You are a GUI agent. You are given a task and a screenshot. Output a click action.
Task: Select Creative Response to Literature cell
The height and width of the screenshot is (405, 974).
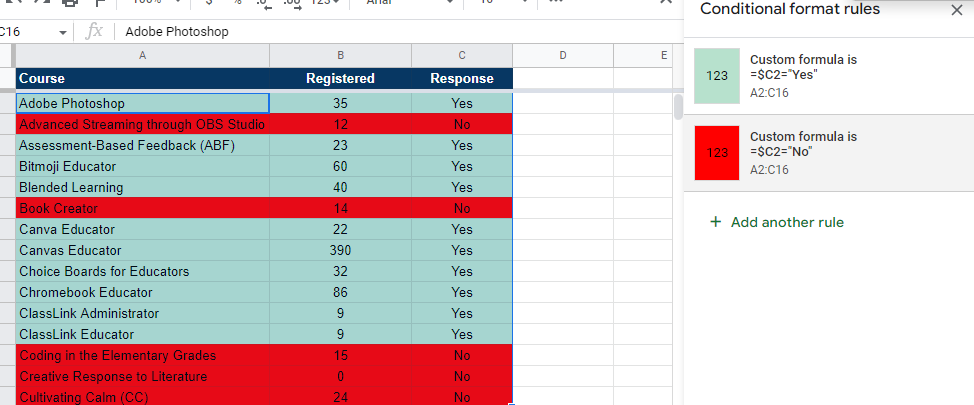tap(142, 376)
